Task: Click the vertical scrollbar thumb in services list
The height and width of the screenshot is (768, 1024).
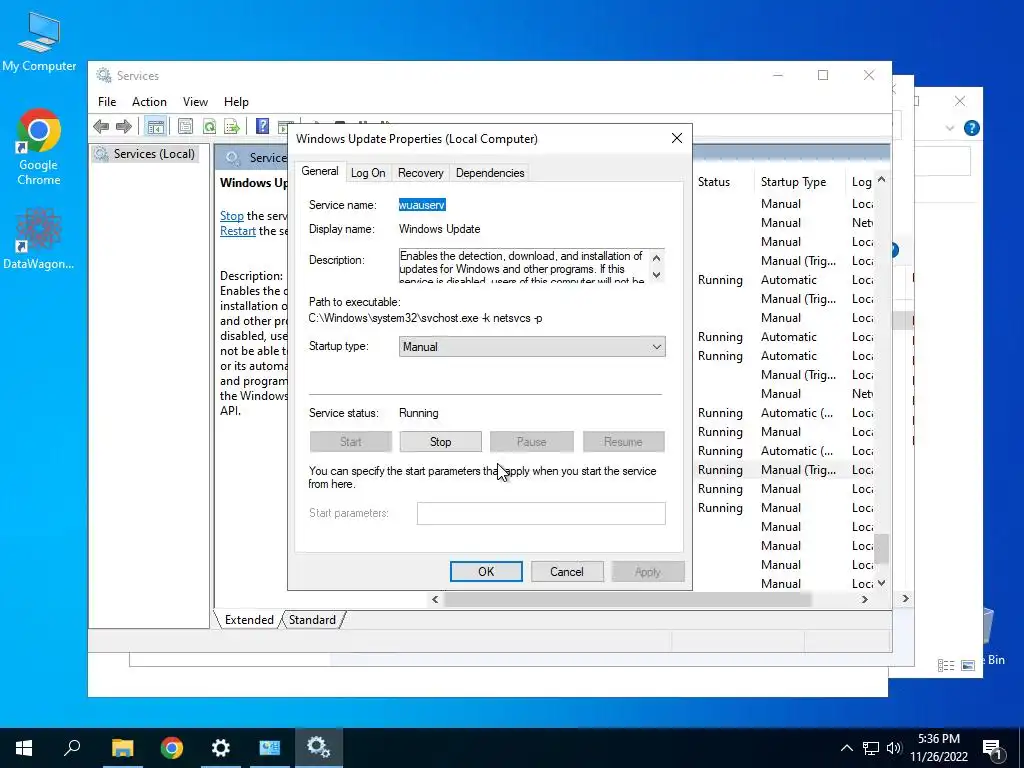Action: click(x=882, y=549)
